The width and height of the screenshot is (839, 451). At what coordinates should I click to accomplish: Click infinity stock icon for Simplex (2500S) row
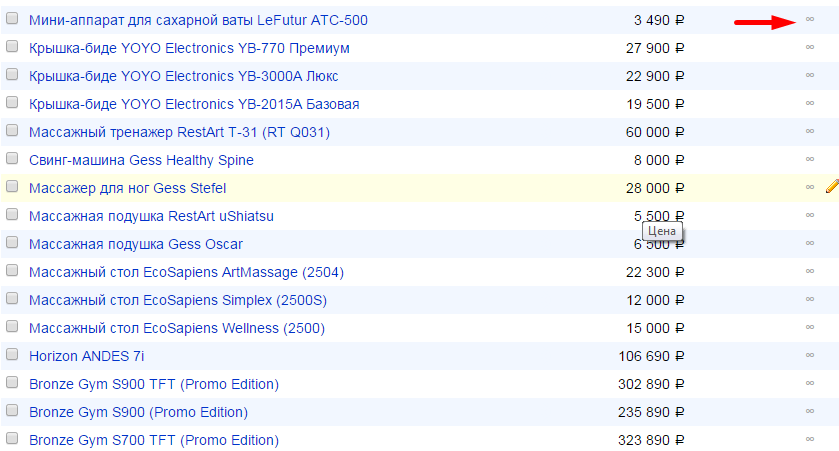pos(810,299)
